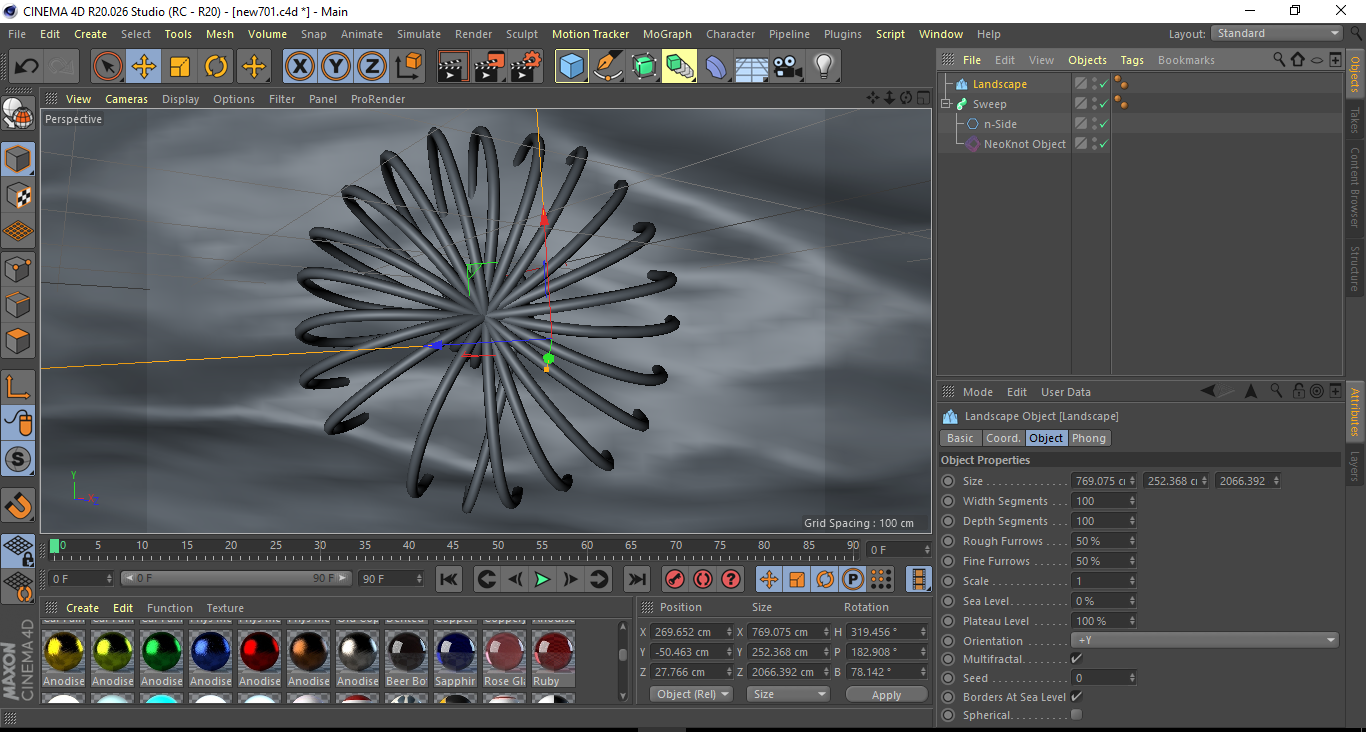Switch to Edges mode
Image resolution: width=1366 pixels, height=732 pixels.
(x=18, y=305)
